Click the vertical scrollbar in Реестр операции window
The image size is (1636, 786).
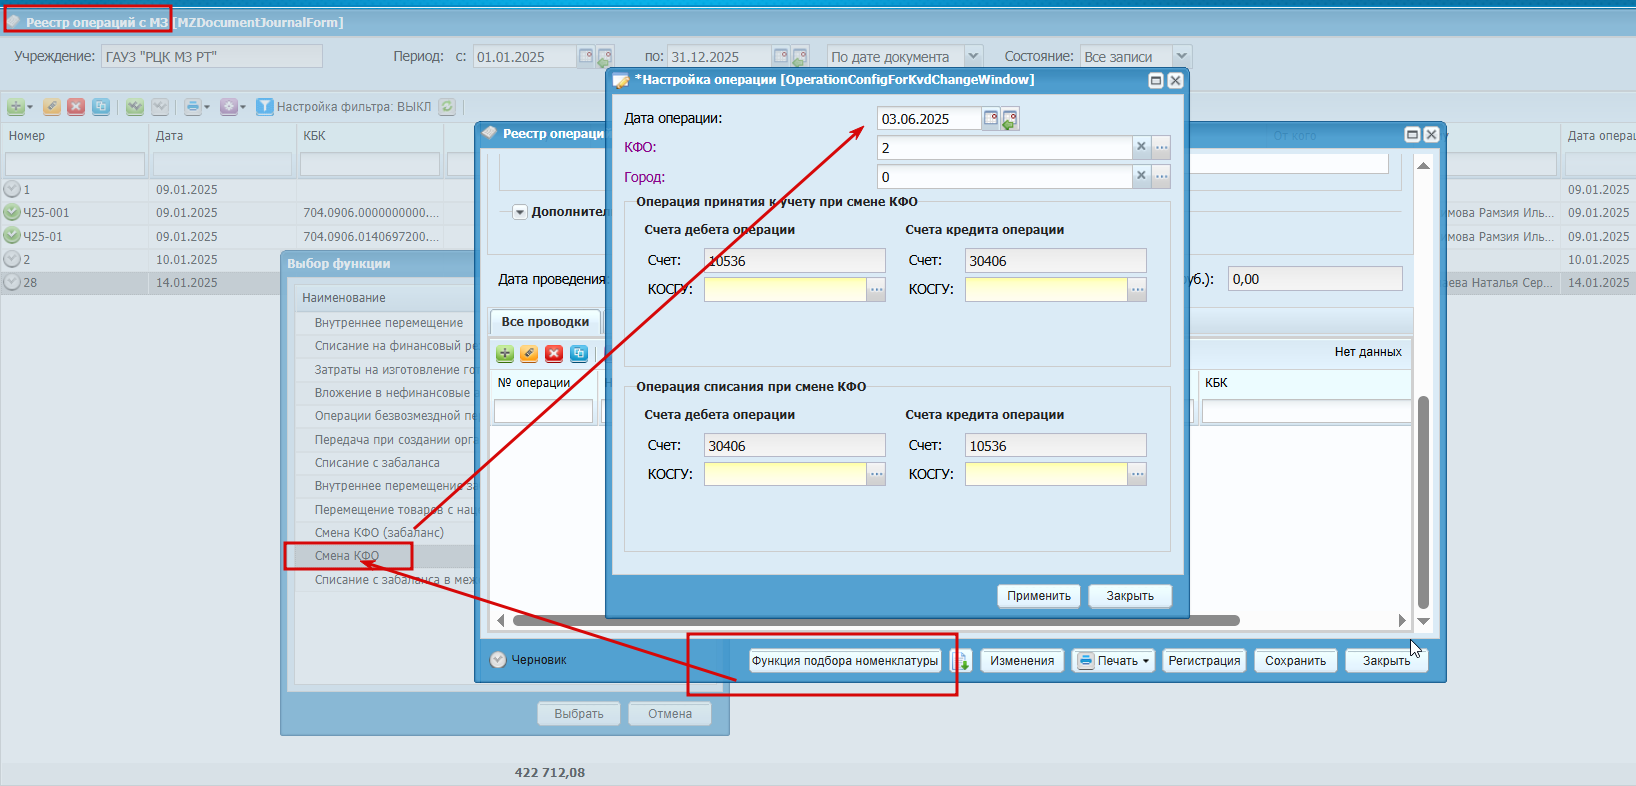point(1423,502)
